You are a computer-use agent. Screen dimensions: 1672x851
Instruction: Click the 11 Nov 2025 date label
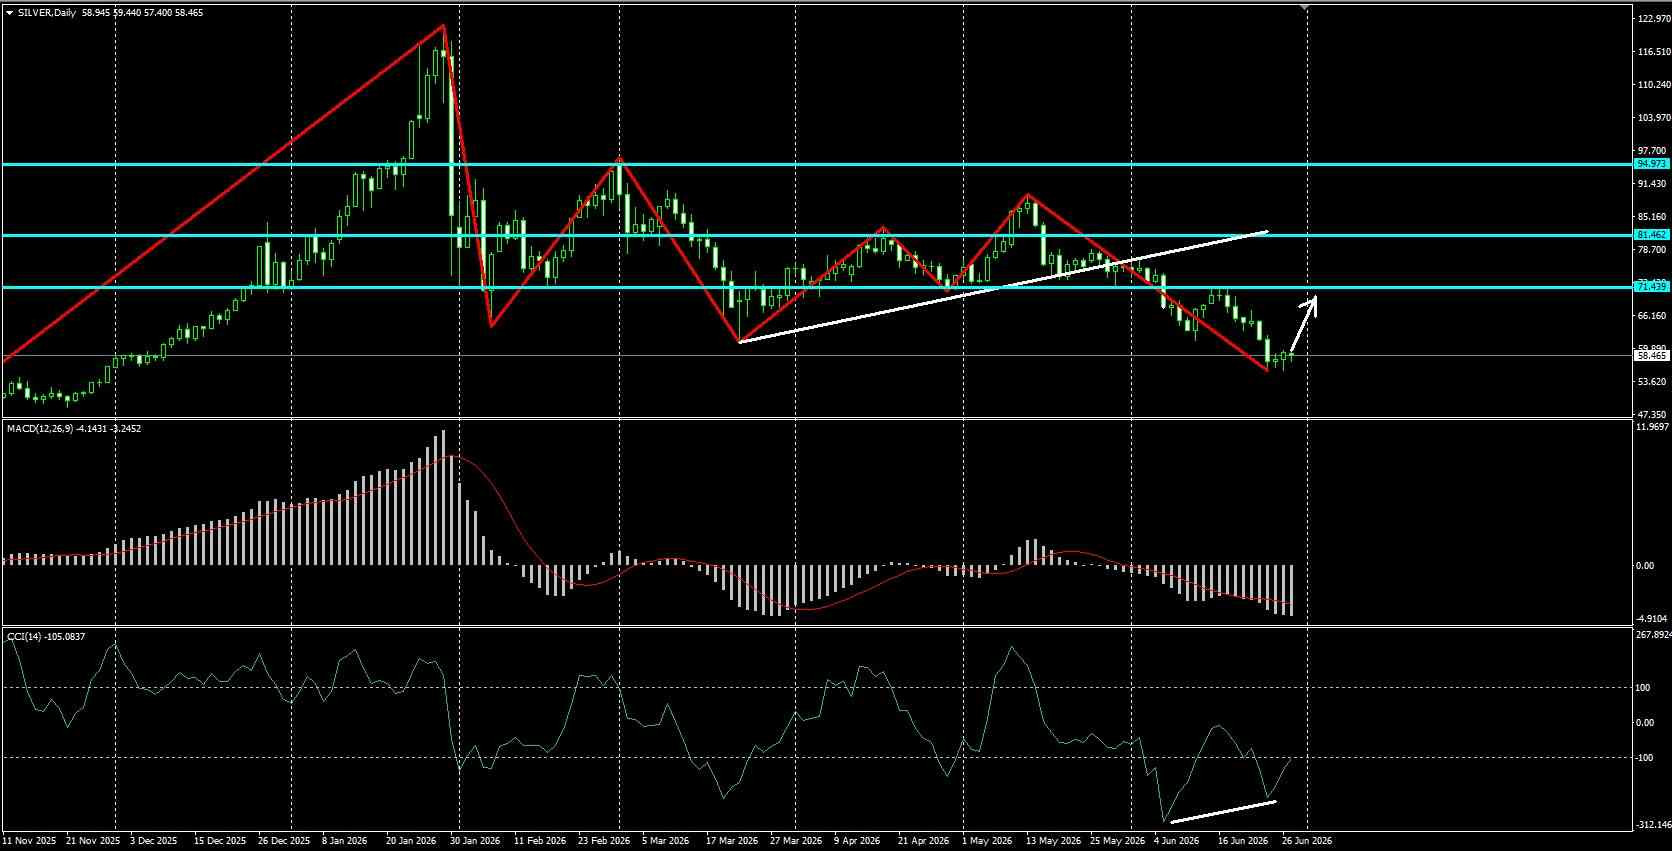[x=29, y=841]
